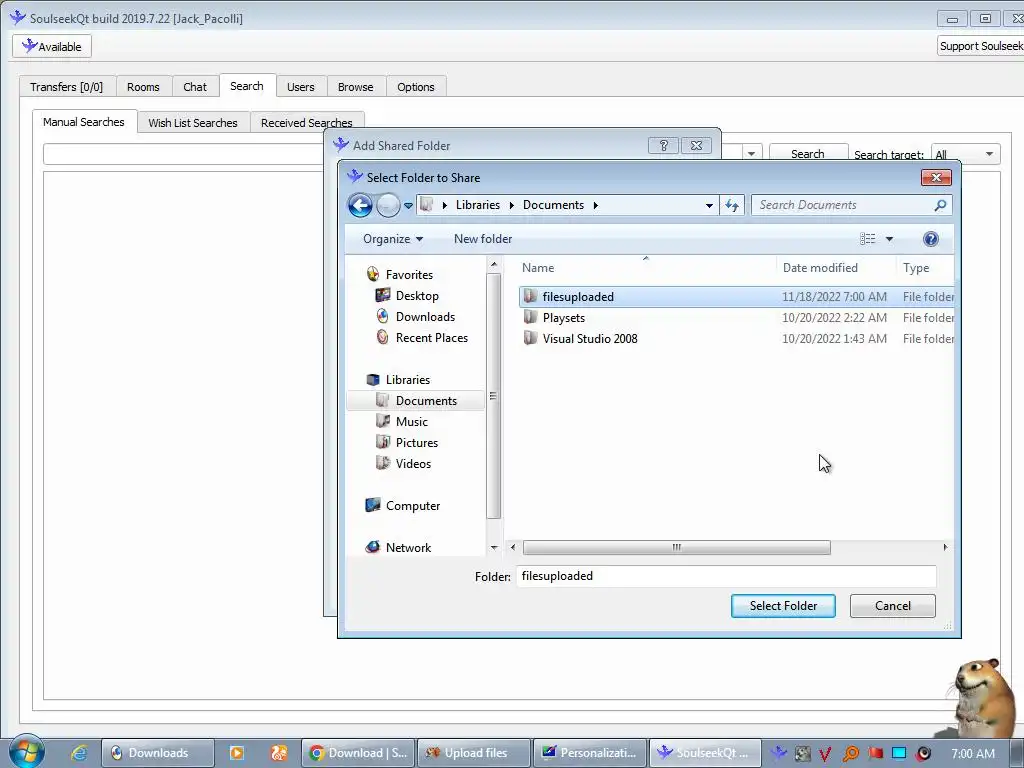Open help with the blue question icon
Viewport: 1024px width, 768px height.
931,239
